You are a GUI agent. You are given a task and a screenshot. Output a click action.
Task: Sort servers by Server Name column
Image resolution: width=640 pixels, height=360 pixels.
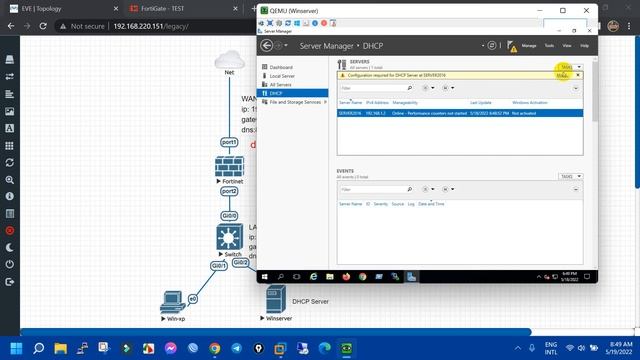click(351, 102)
